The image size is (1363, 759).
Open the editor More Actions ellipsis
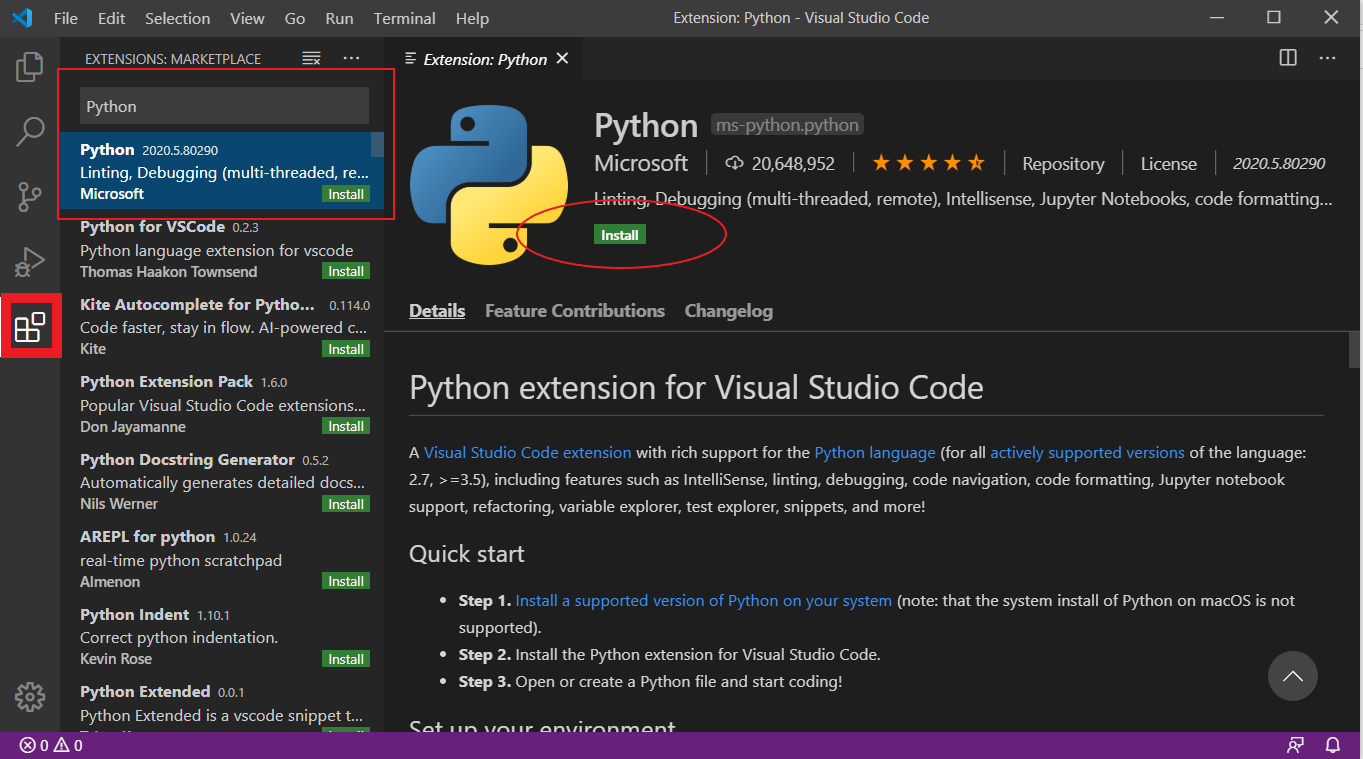pyautogui.click(x=1327, y=58)
